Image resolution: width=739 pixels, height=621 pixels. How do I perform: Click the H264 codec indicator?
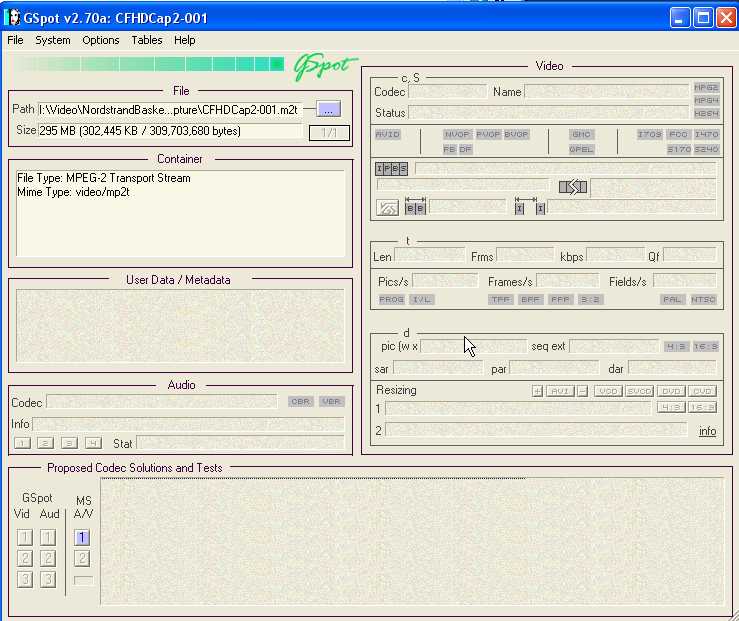(x=706, y=114)
